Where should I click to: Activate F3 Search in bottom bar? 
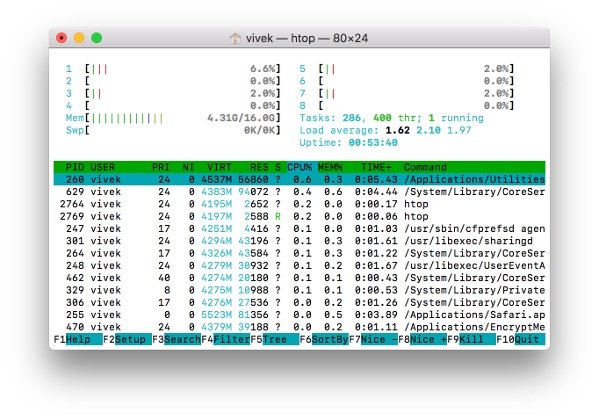[x=176, y=339]
